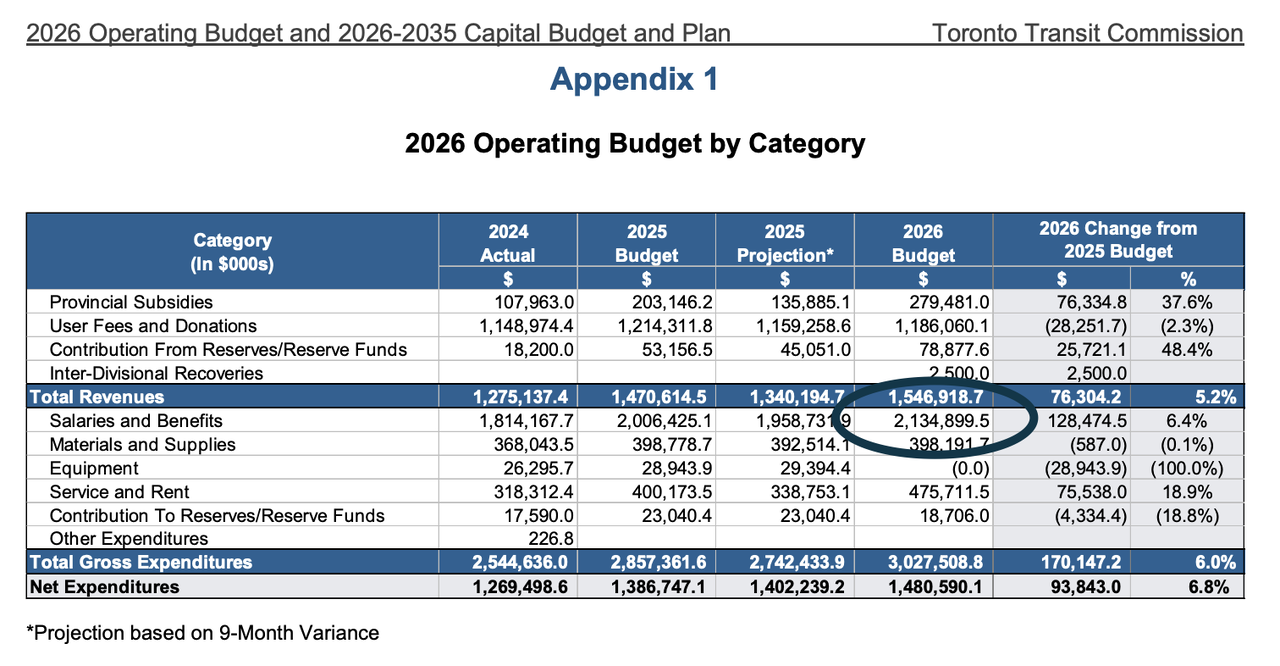Click the "2026 Change from 2025 Budget" header
The image size is (1280, 666).
coord(1117,240)
